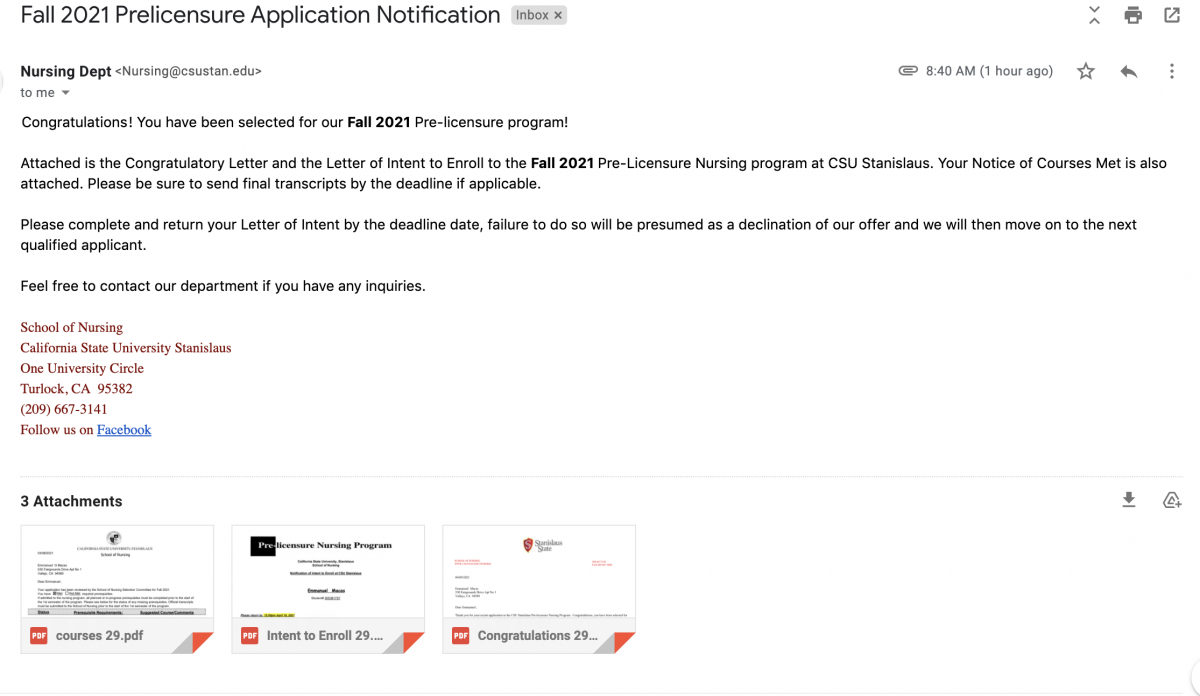Click the PDF icon of Congratulations attachment
1200x696 pixels.
point(461,635)
